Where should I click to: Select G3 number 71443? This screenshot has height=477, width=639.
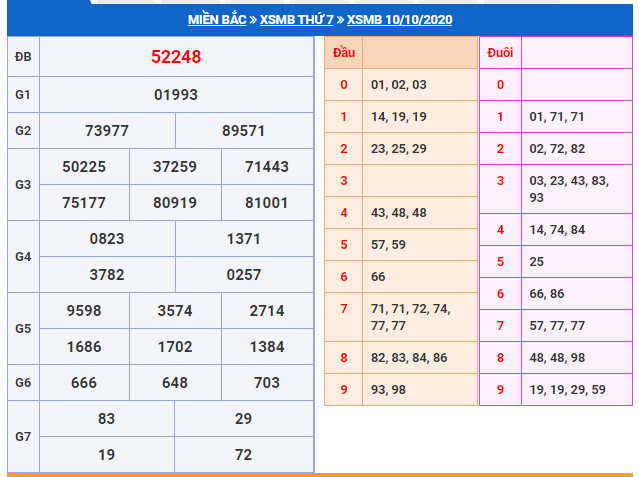[x=267, y=167]
